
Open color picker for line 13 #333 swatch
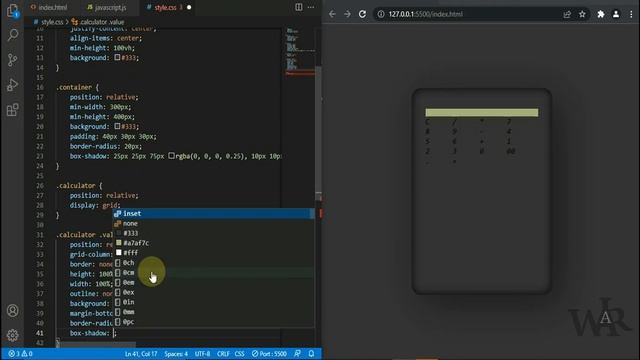pos(117,58)
